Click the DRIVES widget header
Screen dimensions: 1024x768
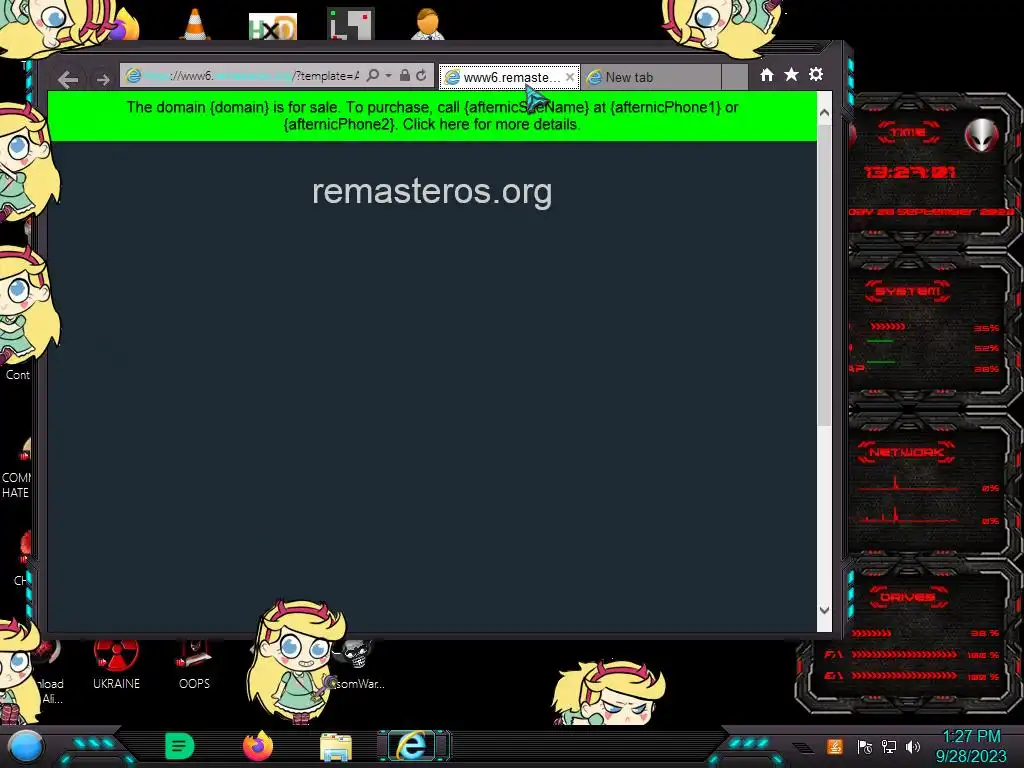pyautogui.click(x=906, y=597)
